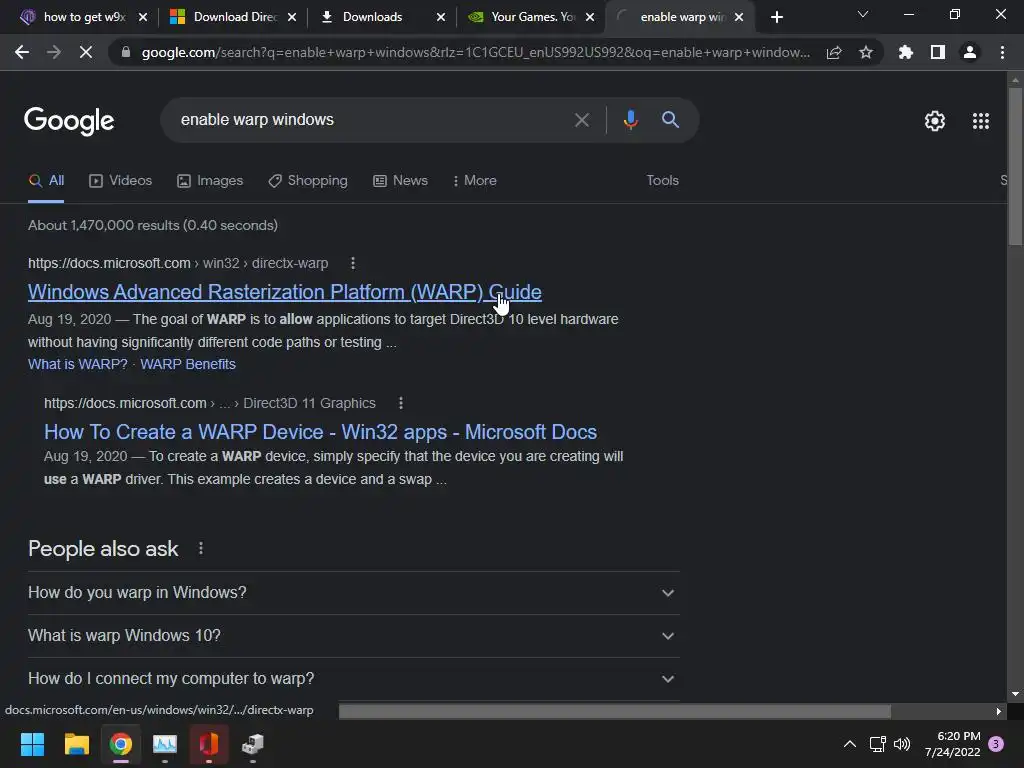Open the Google apps grid
Viewport: 1024px width, 768px height.
click(981, 121)
